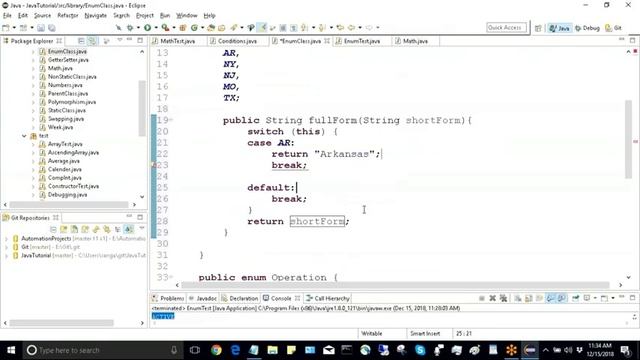
Task: Close the EnumClass.java editor tab
Action: [327, 41]
